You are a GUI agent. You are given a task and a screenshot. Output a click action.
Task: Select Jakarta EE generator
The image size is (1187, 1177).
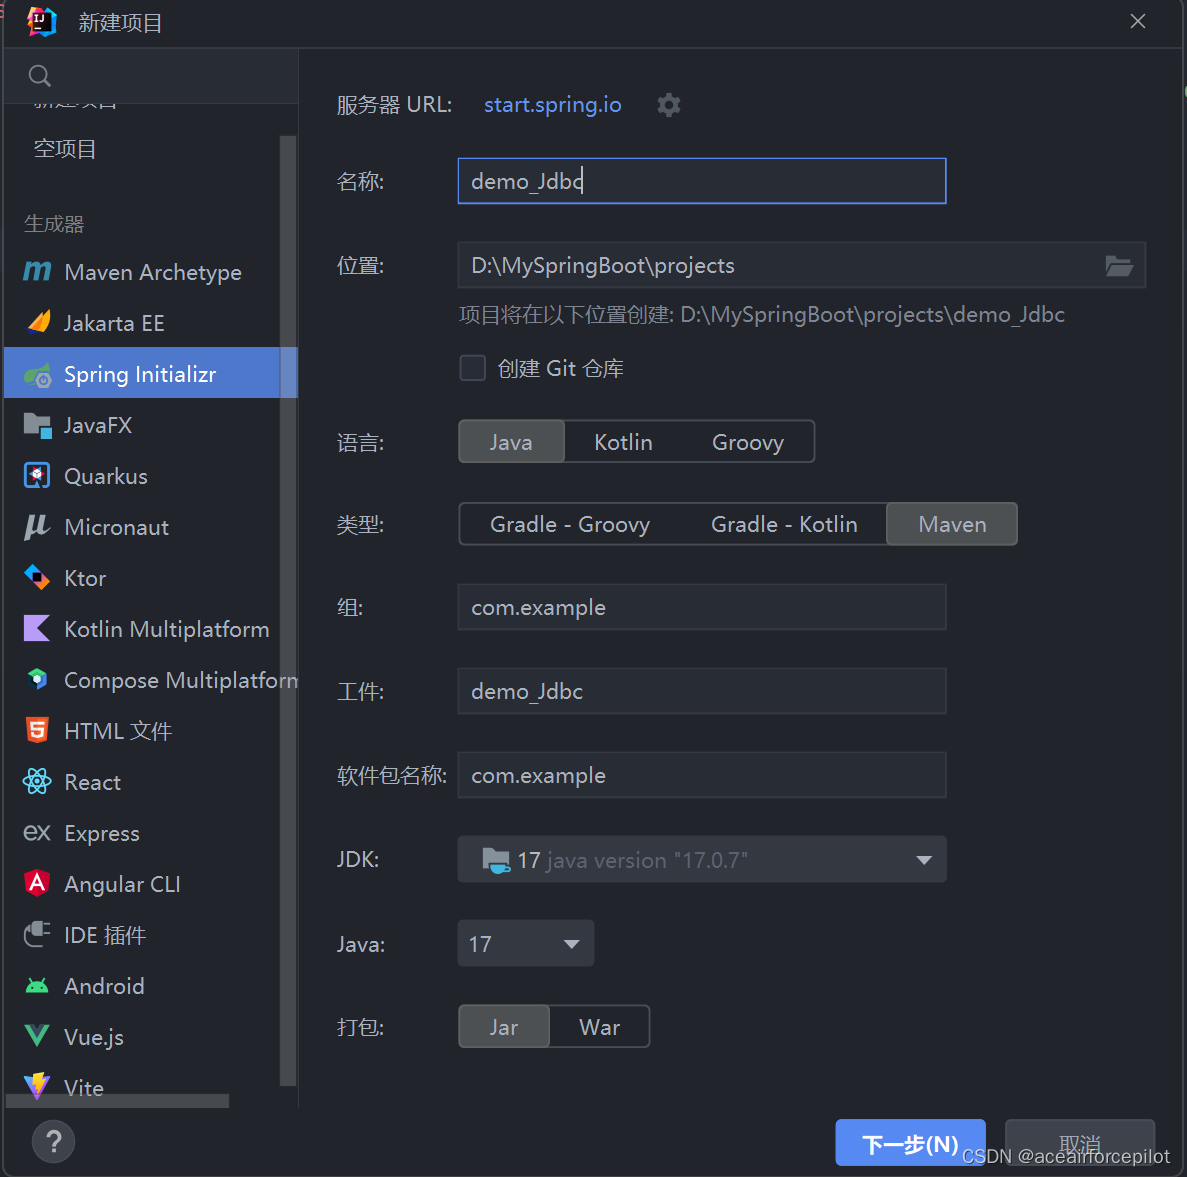click(x=142, y=323)
